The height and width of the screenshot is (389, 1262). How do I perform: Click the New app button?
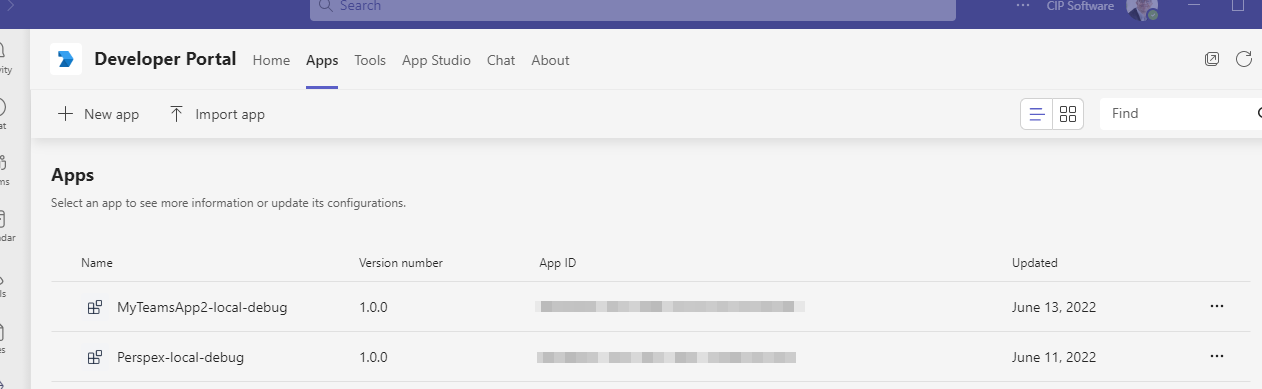tap(98, 114)
